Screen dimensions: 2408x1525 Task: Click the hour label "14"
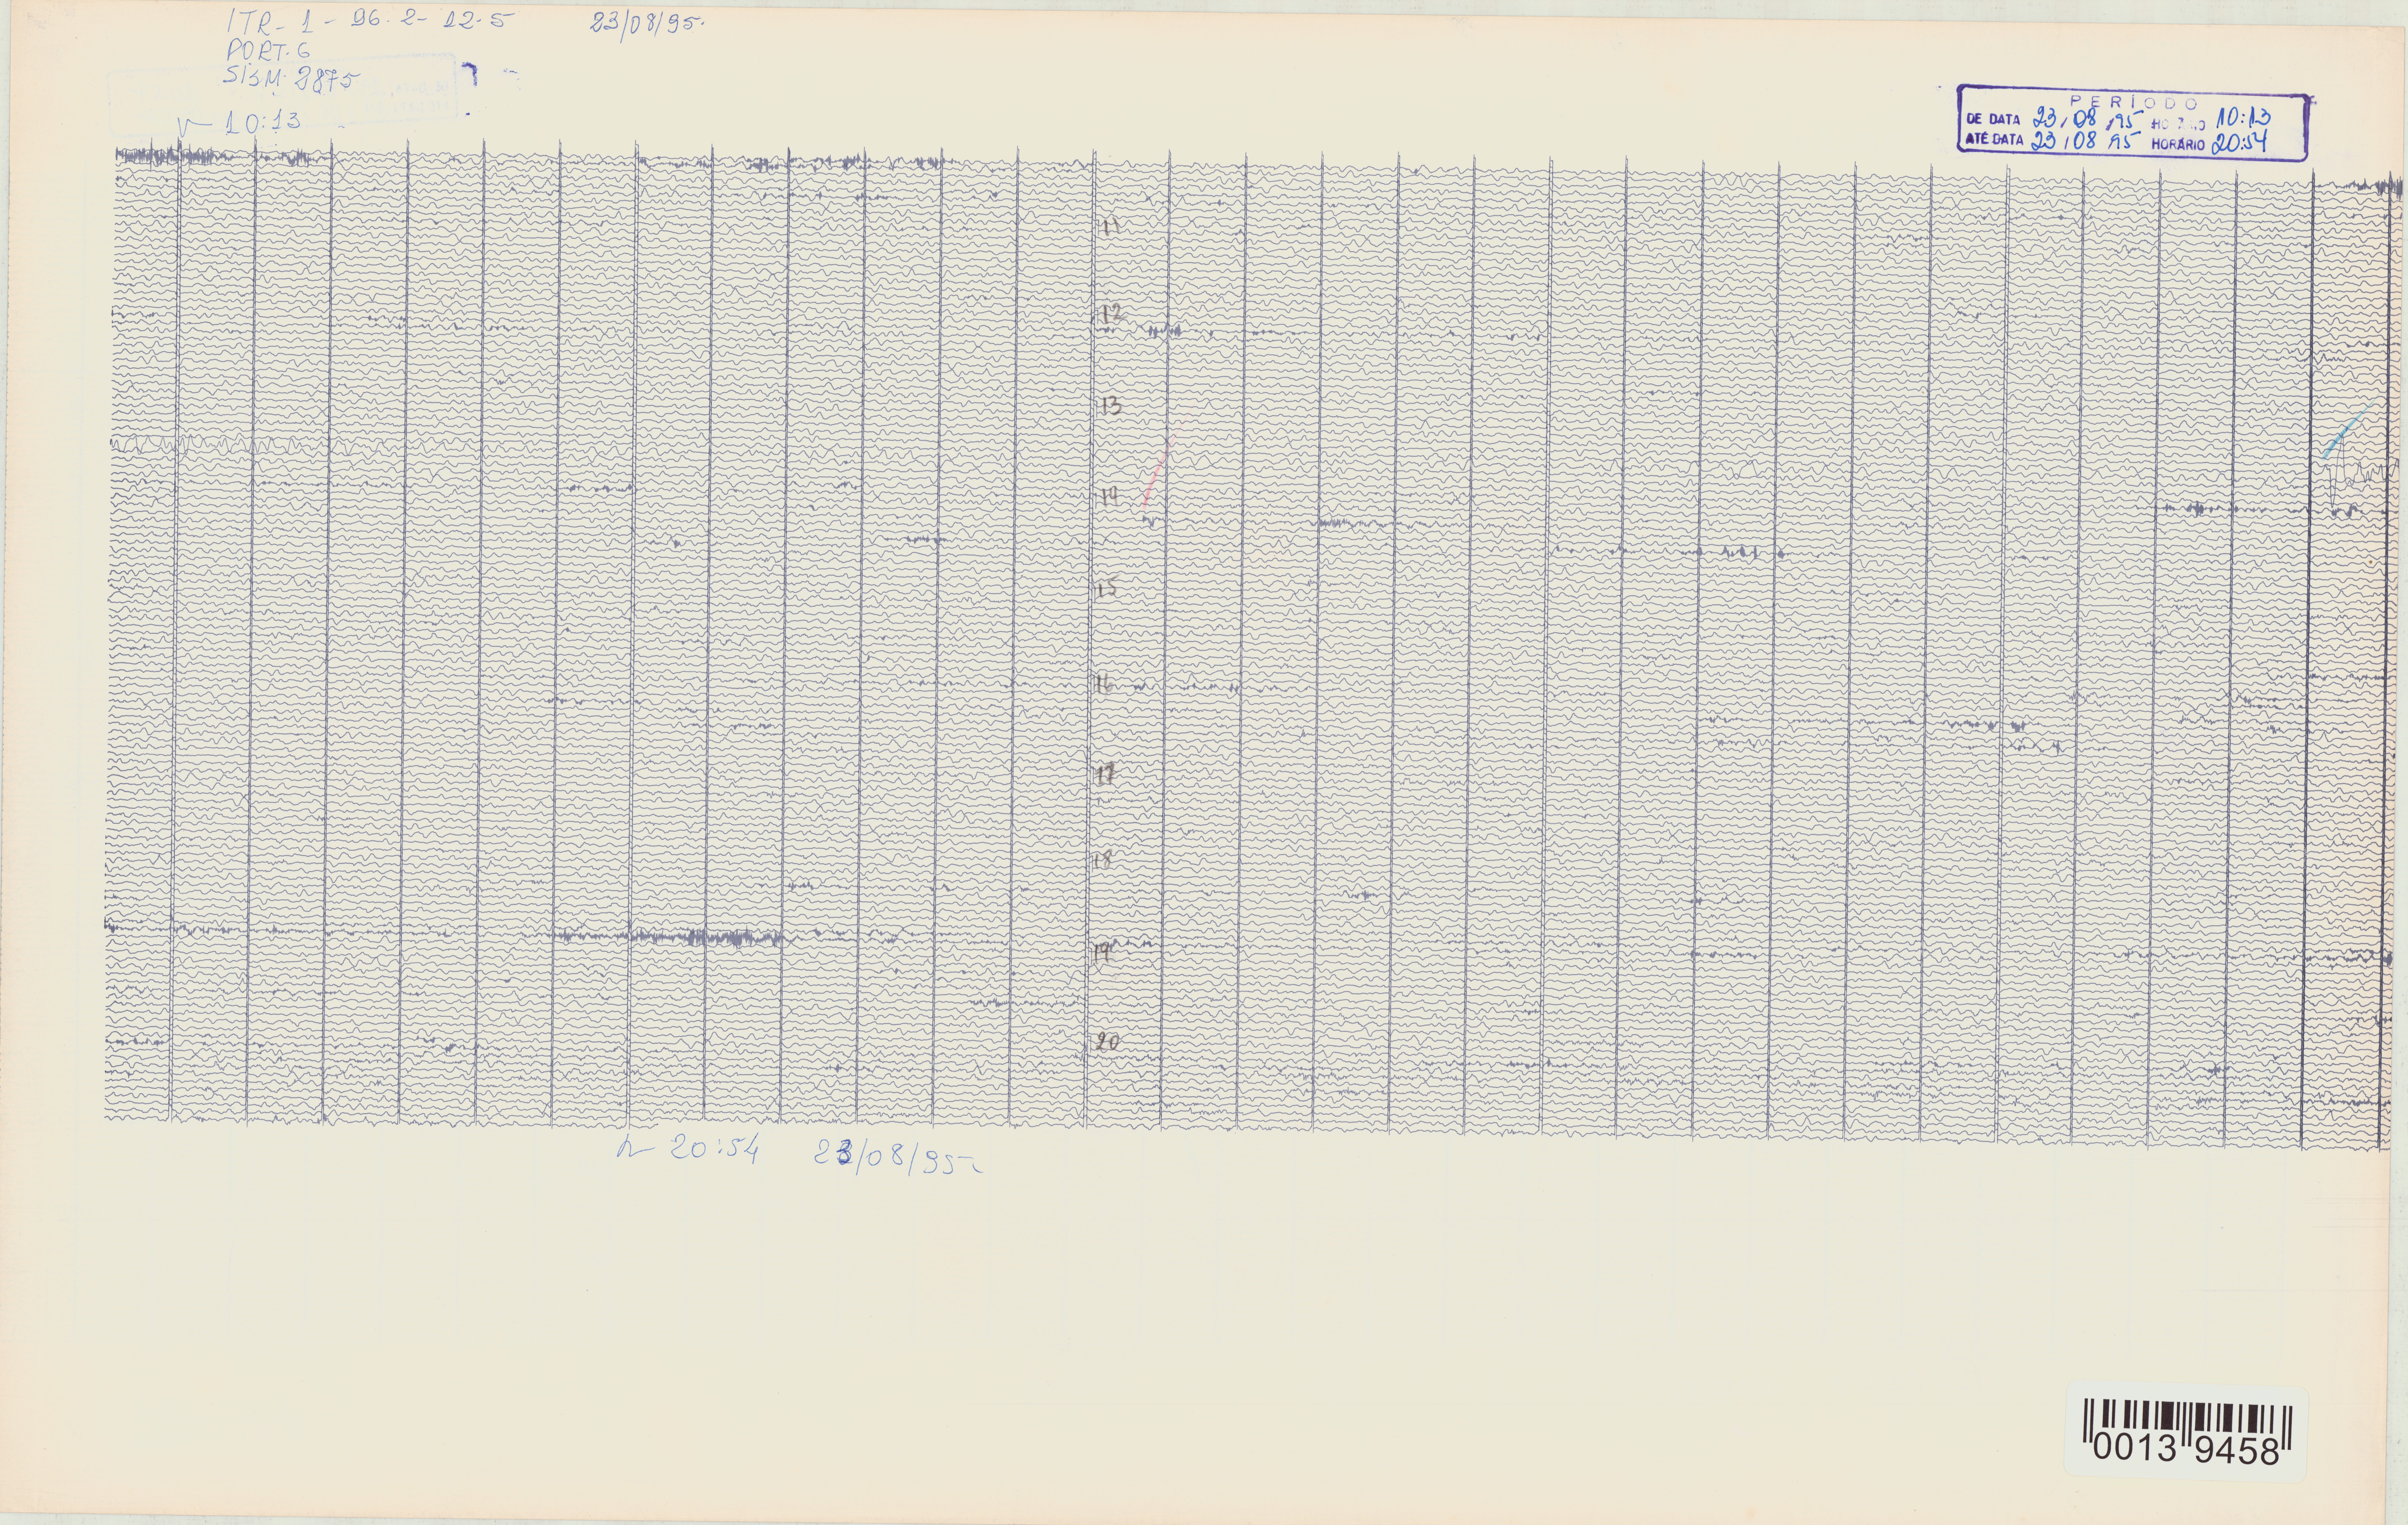tap(1110, 497)
